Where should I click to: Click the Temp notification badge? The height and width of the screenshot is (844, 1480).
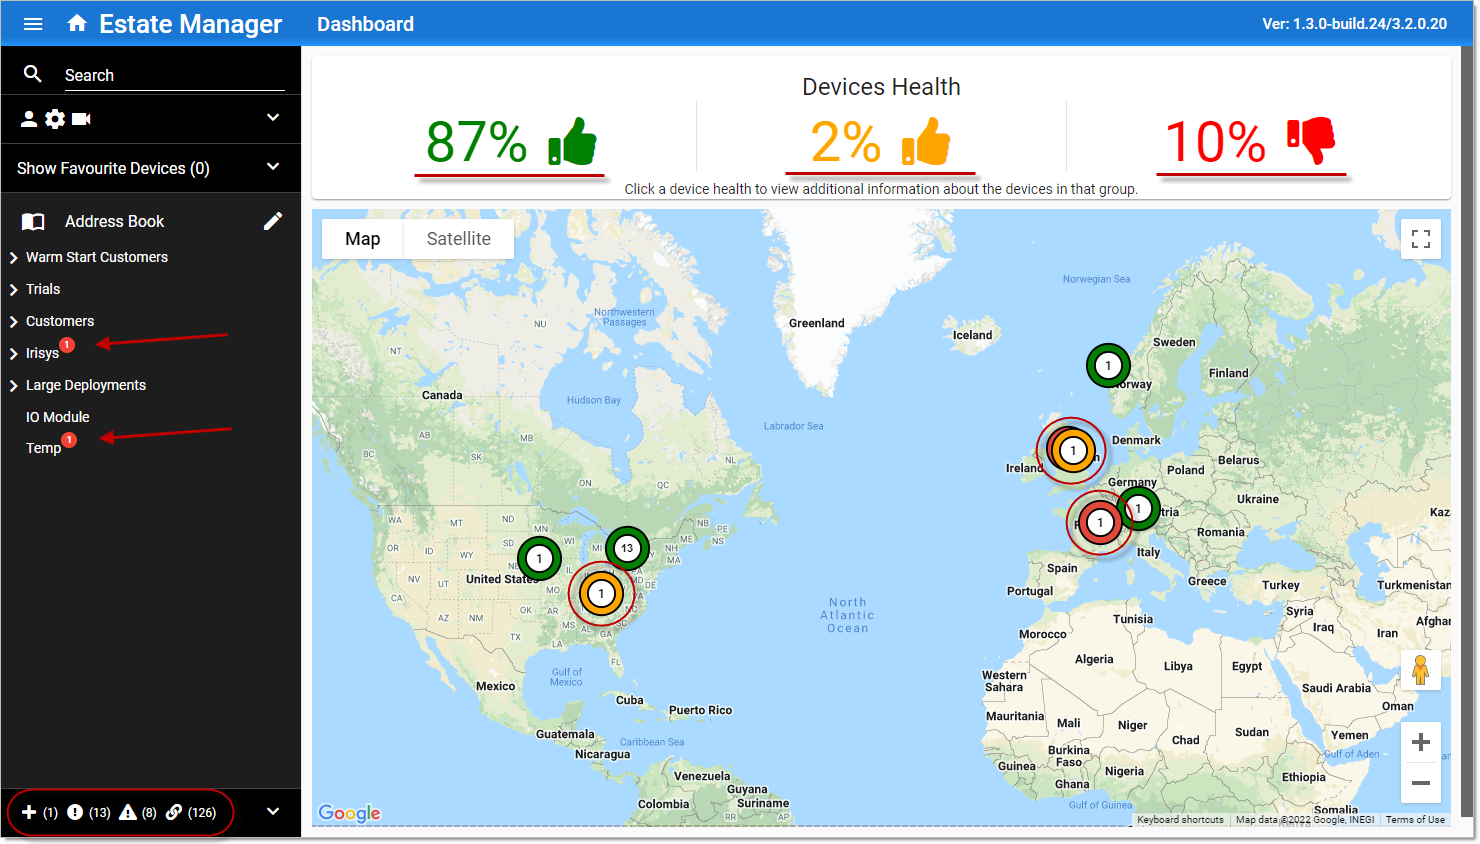[x=69, y=440]
